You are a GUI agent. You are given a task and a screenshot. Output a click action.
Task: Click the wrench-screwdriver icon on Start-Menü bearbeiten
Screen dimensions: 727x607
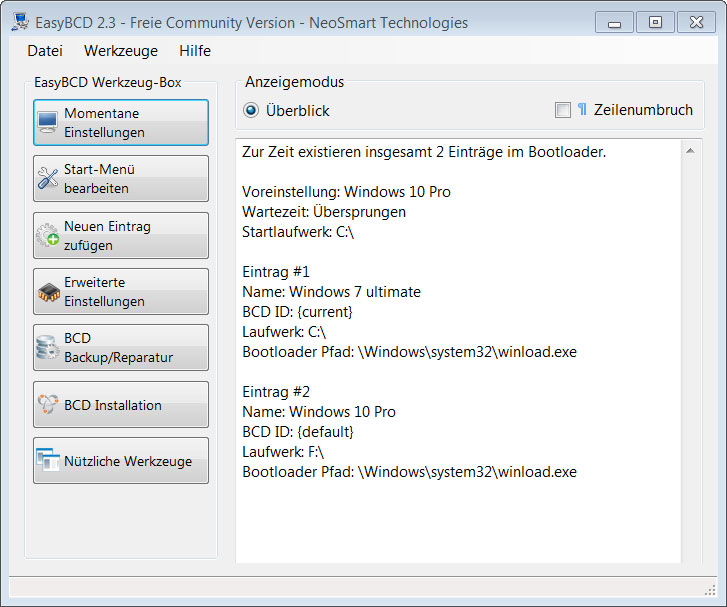point(48,178)
